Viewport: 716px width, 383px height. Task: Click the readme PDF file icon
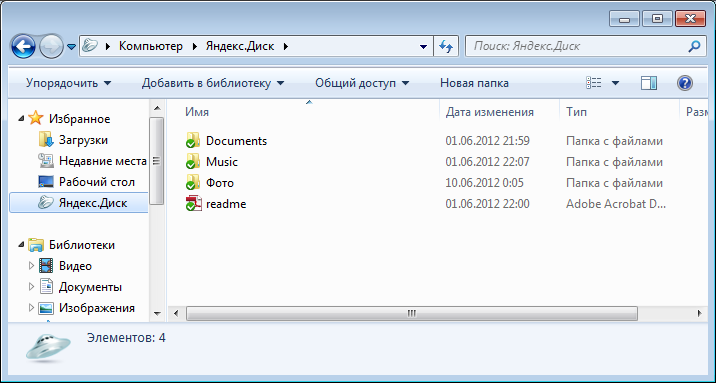pos(194,204)
